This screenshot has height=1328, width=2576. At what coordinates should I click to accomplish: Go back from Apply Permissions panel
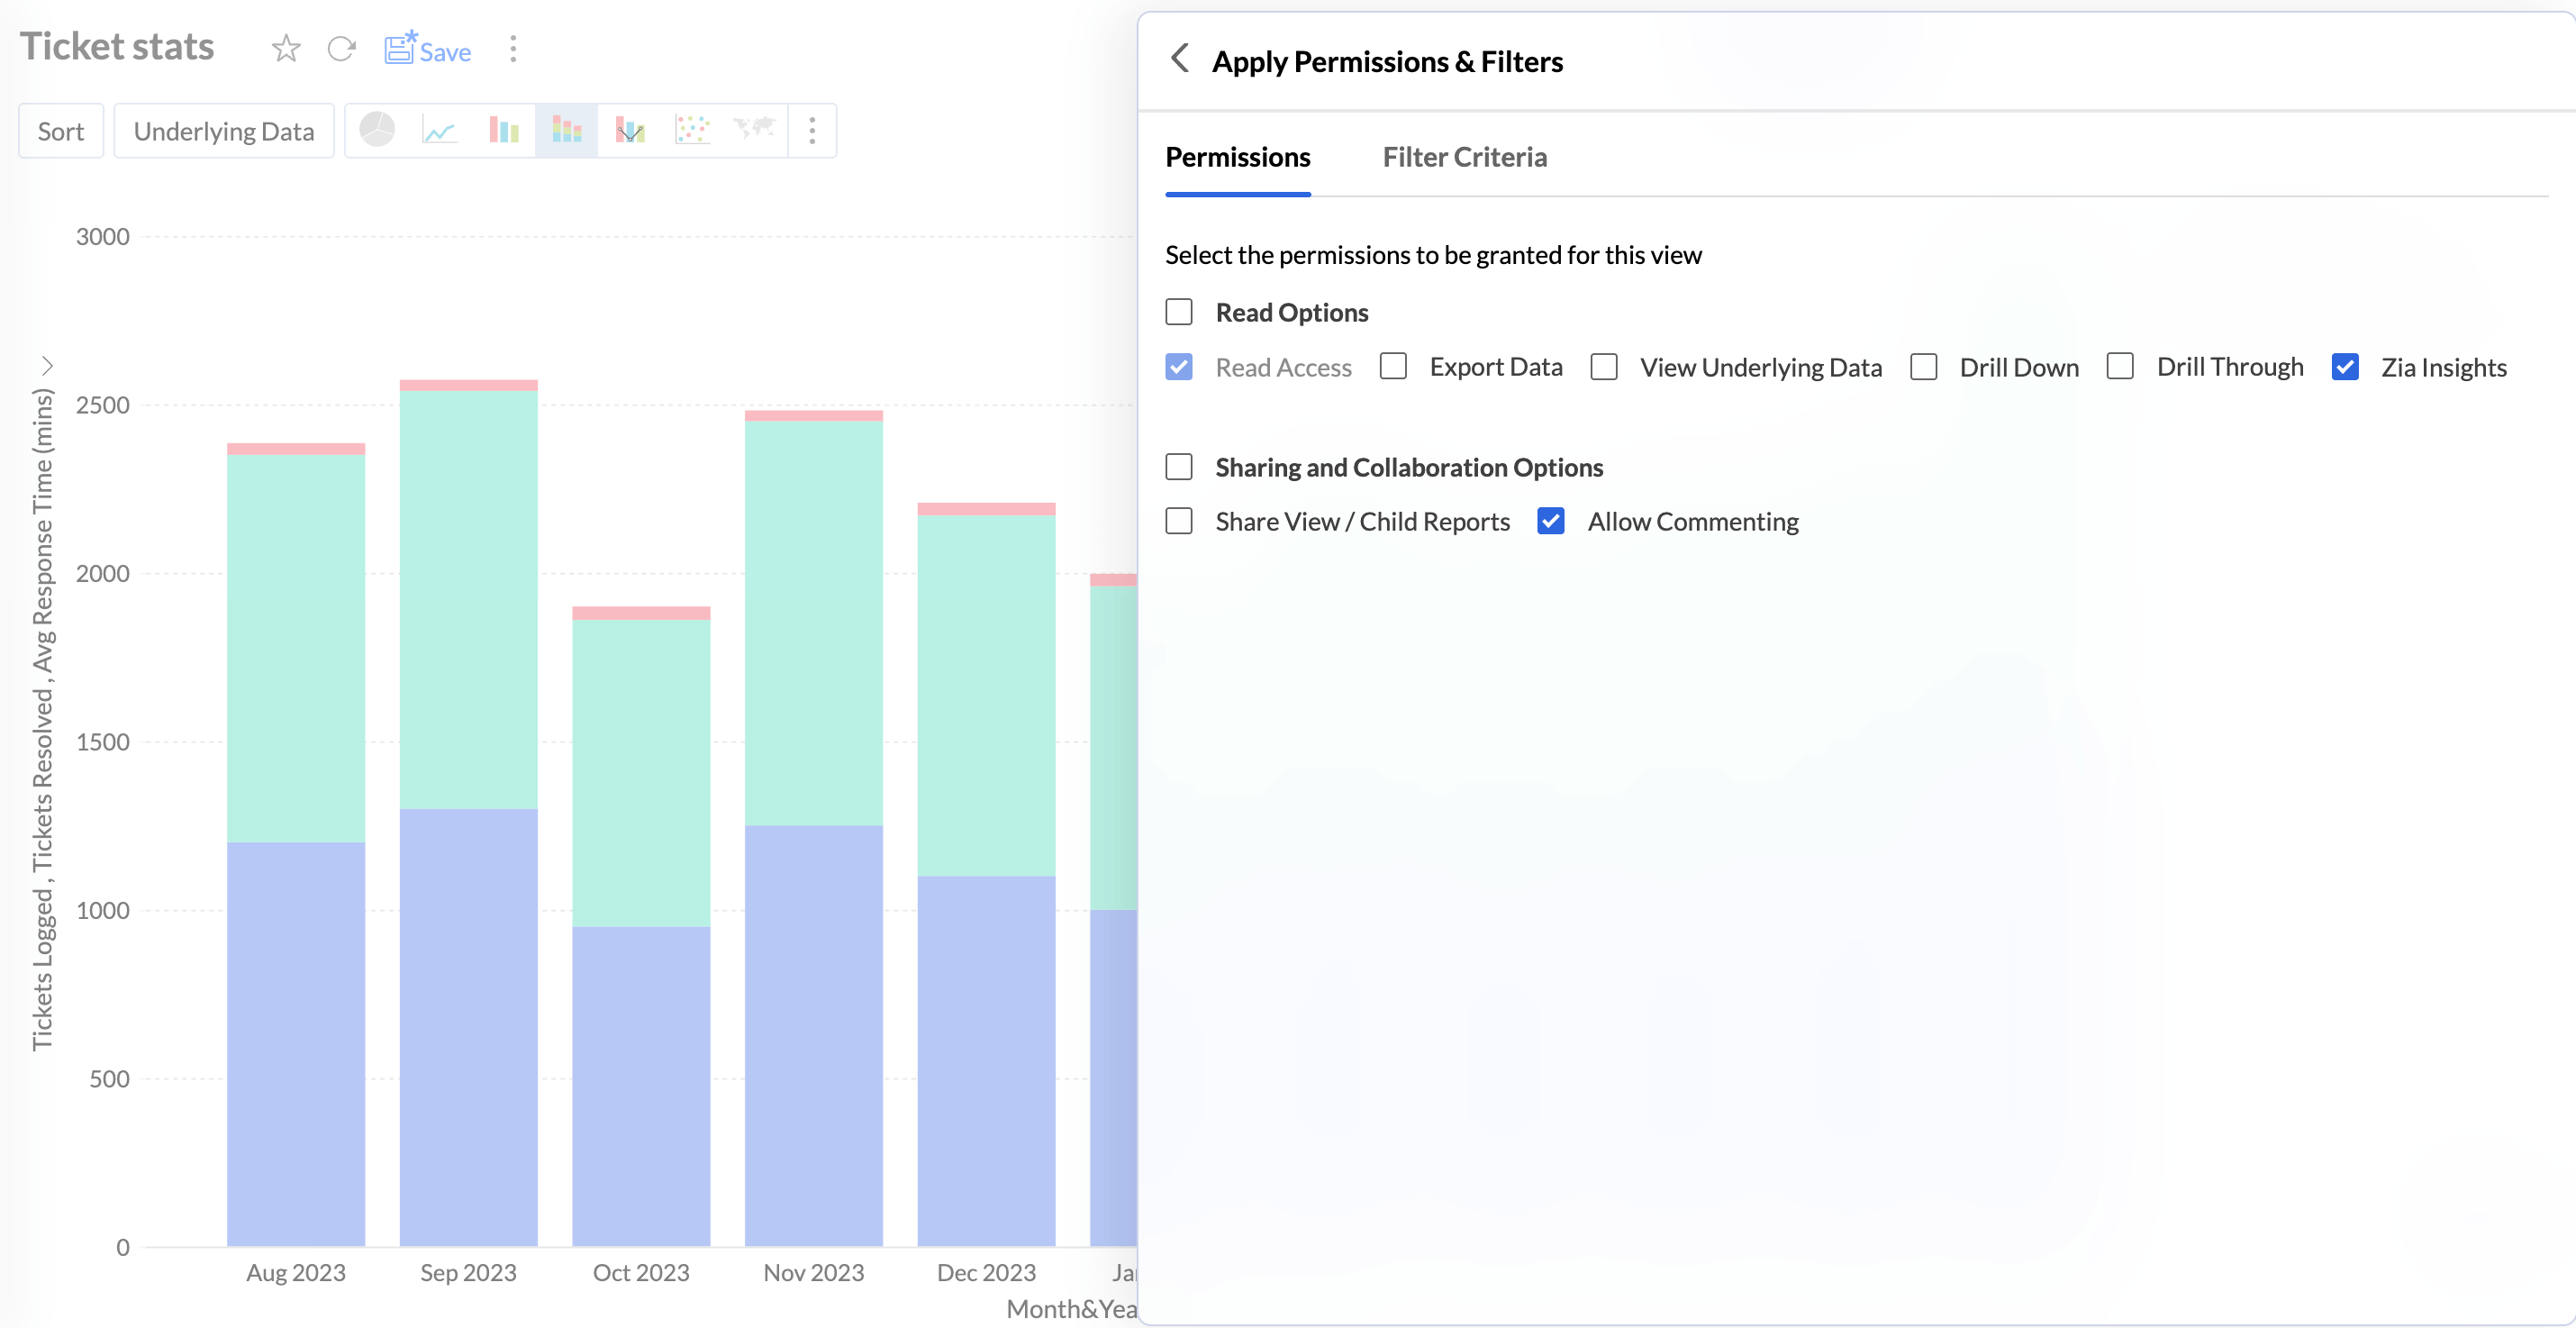pos(1180,59)
